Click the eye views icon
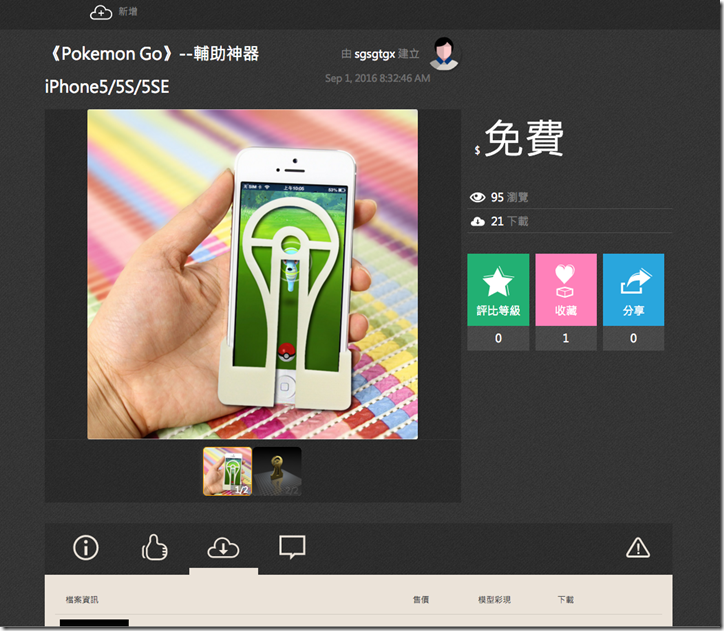This screenshot has width=724, height=631. click(477, 198)
